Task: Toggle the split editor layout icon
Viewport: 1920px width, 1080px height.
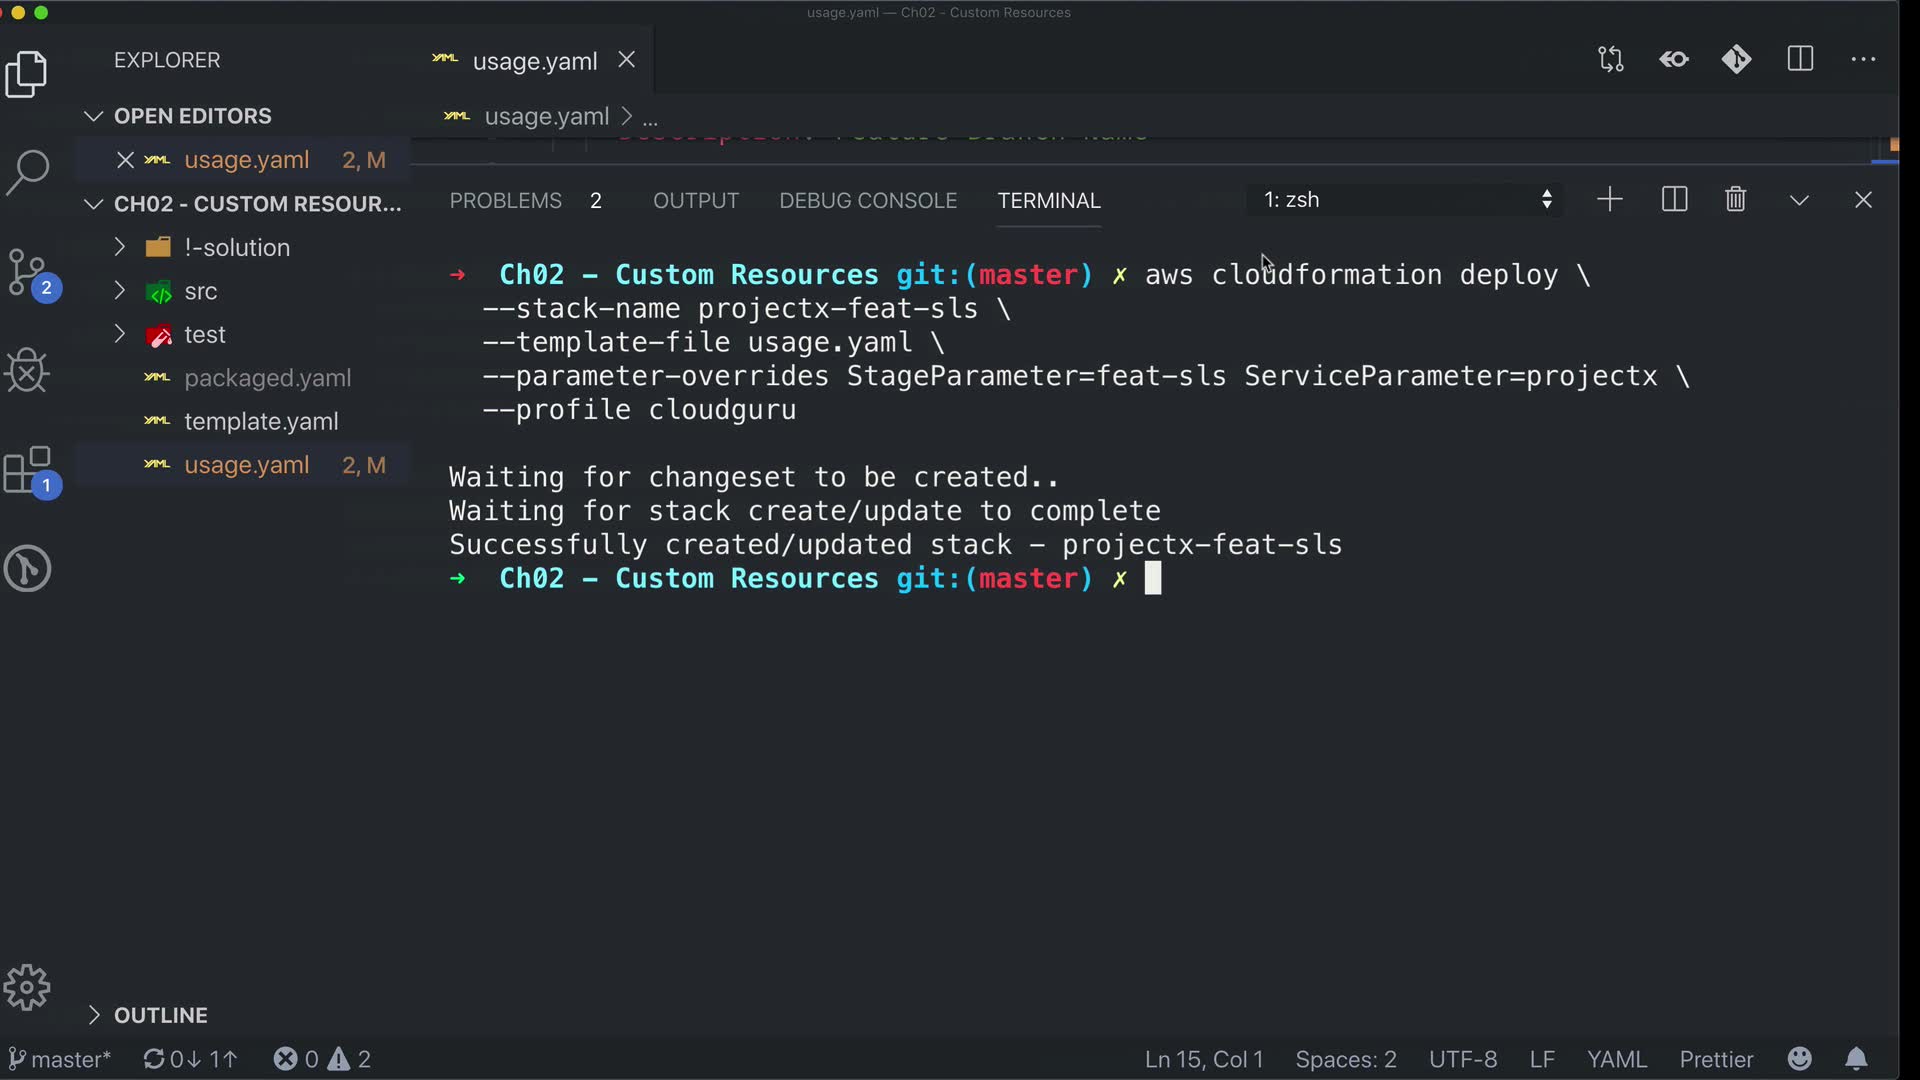Action: tap(1800, 60)
